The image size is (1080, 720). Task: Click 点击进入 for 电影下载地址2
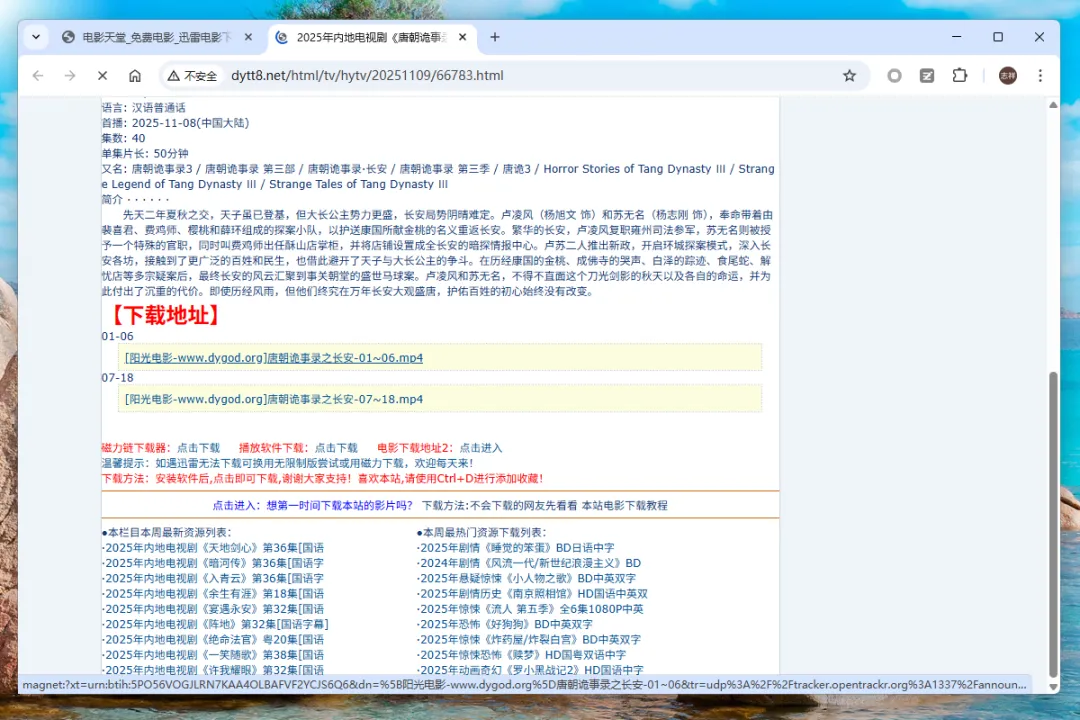[481, 448]
